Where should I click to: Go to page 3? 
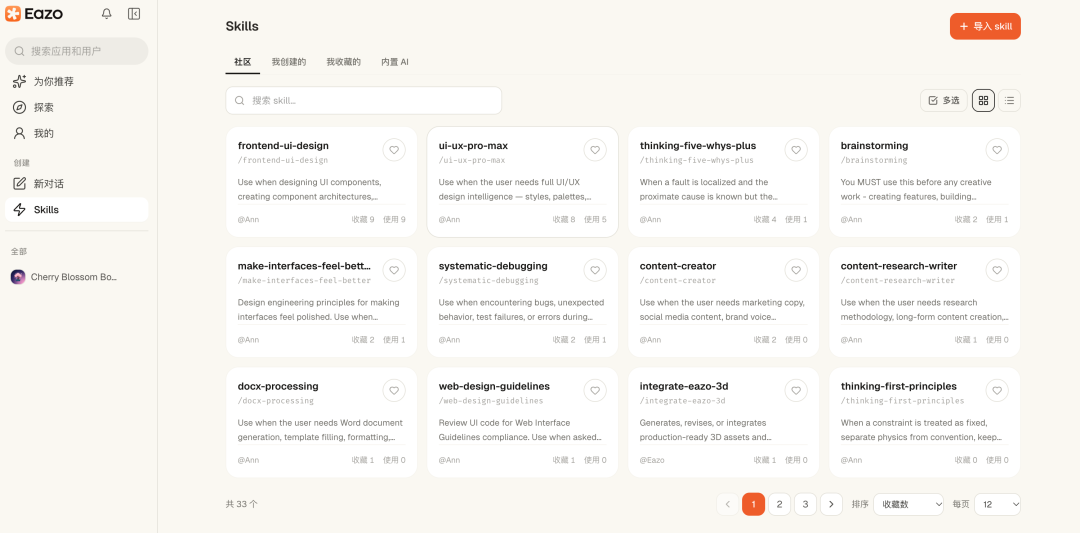click(805, 504)
